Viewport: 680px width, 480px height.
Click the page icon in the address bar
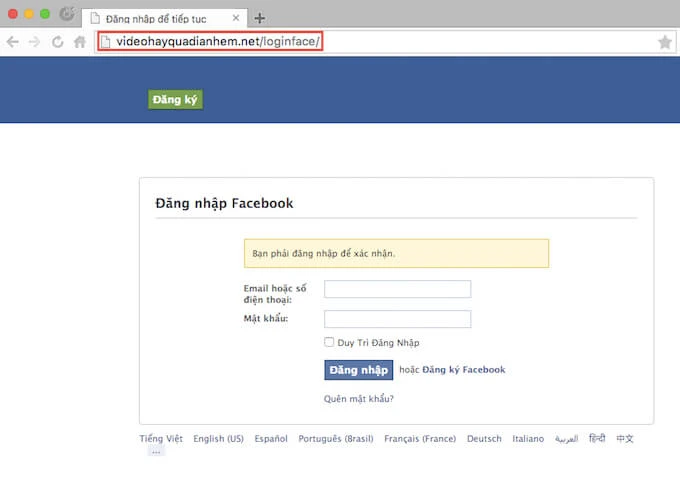105,42
